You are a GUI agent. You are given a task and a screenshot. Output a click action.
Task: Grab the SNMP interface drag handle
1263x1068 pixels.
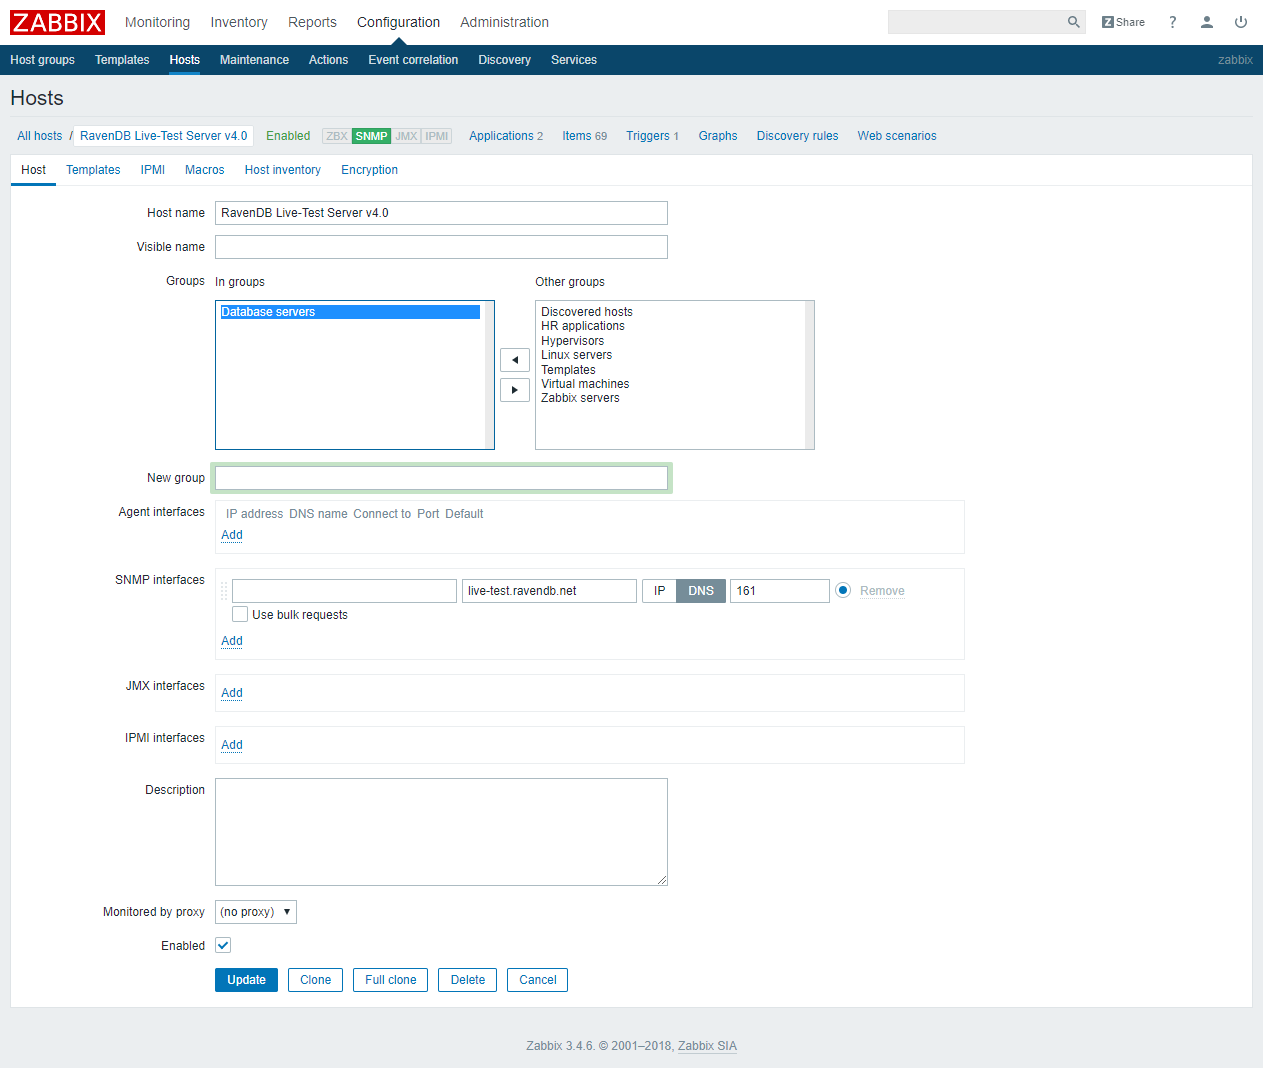click(224, 591)
